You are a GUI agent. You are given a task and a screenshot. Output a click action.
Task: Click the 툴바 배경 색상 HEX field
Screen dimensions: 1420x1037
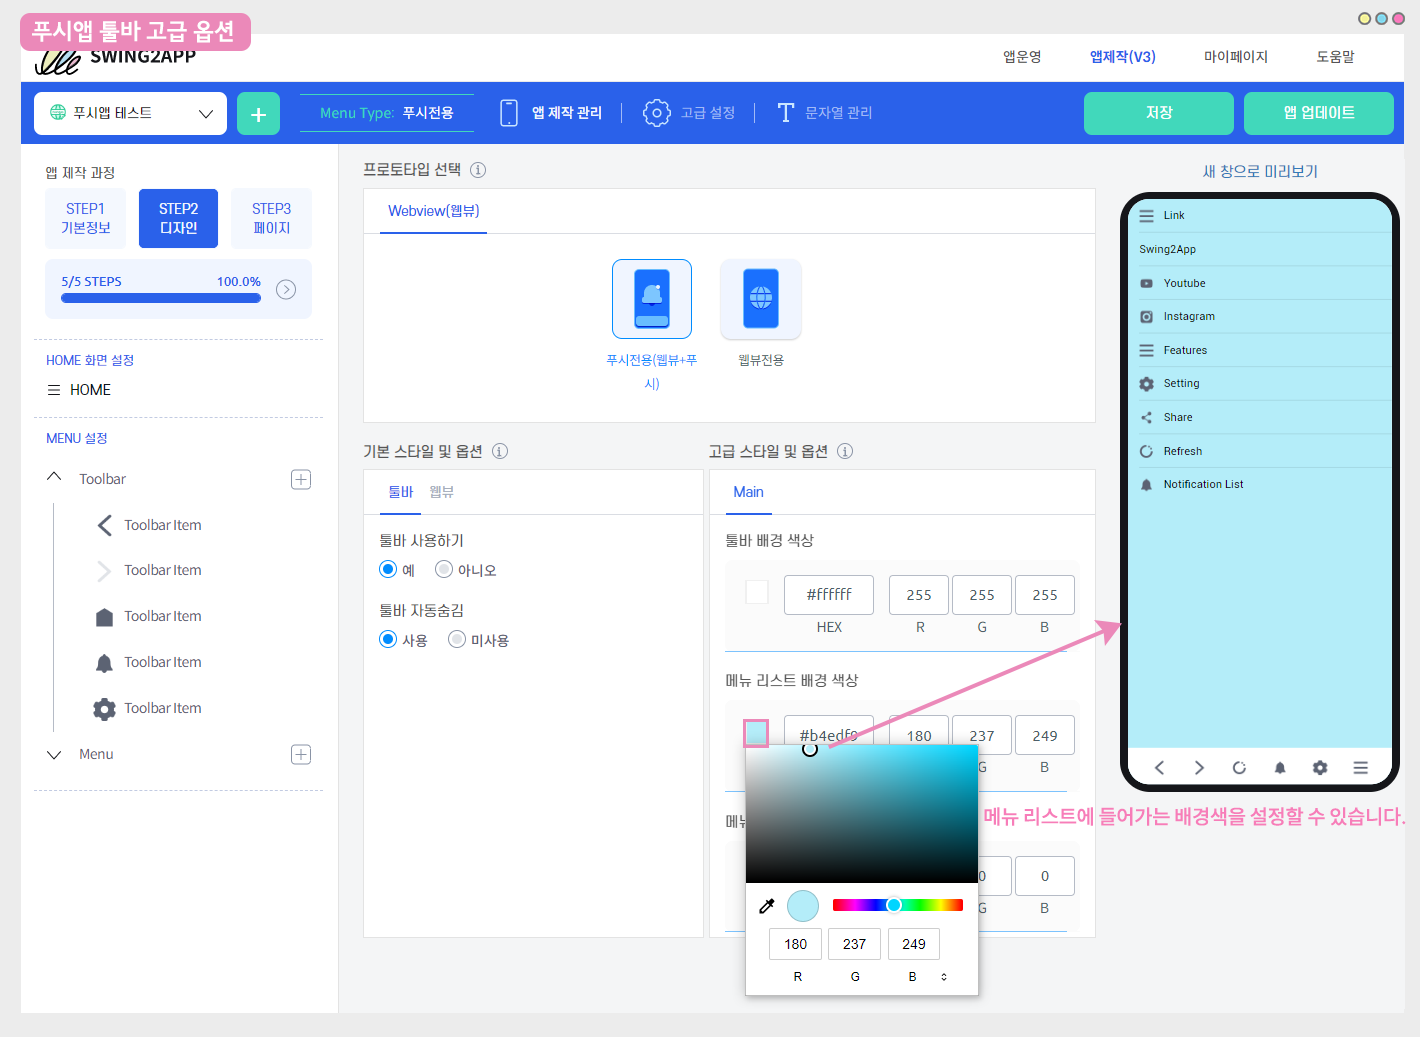click(829, 595)
